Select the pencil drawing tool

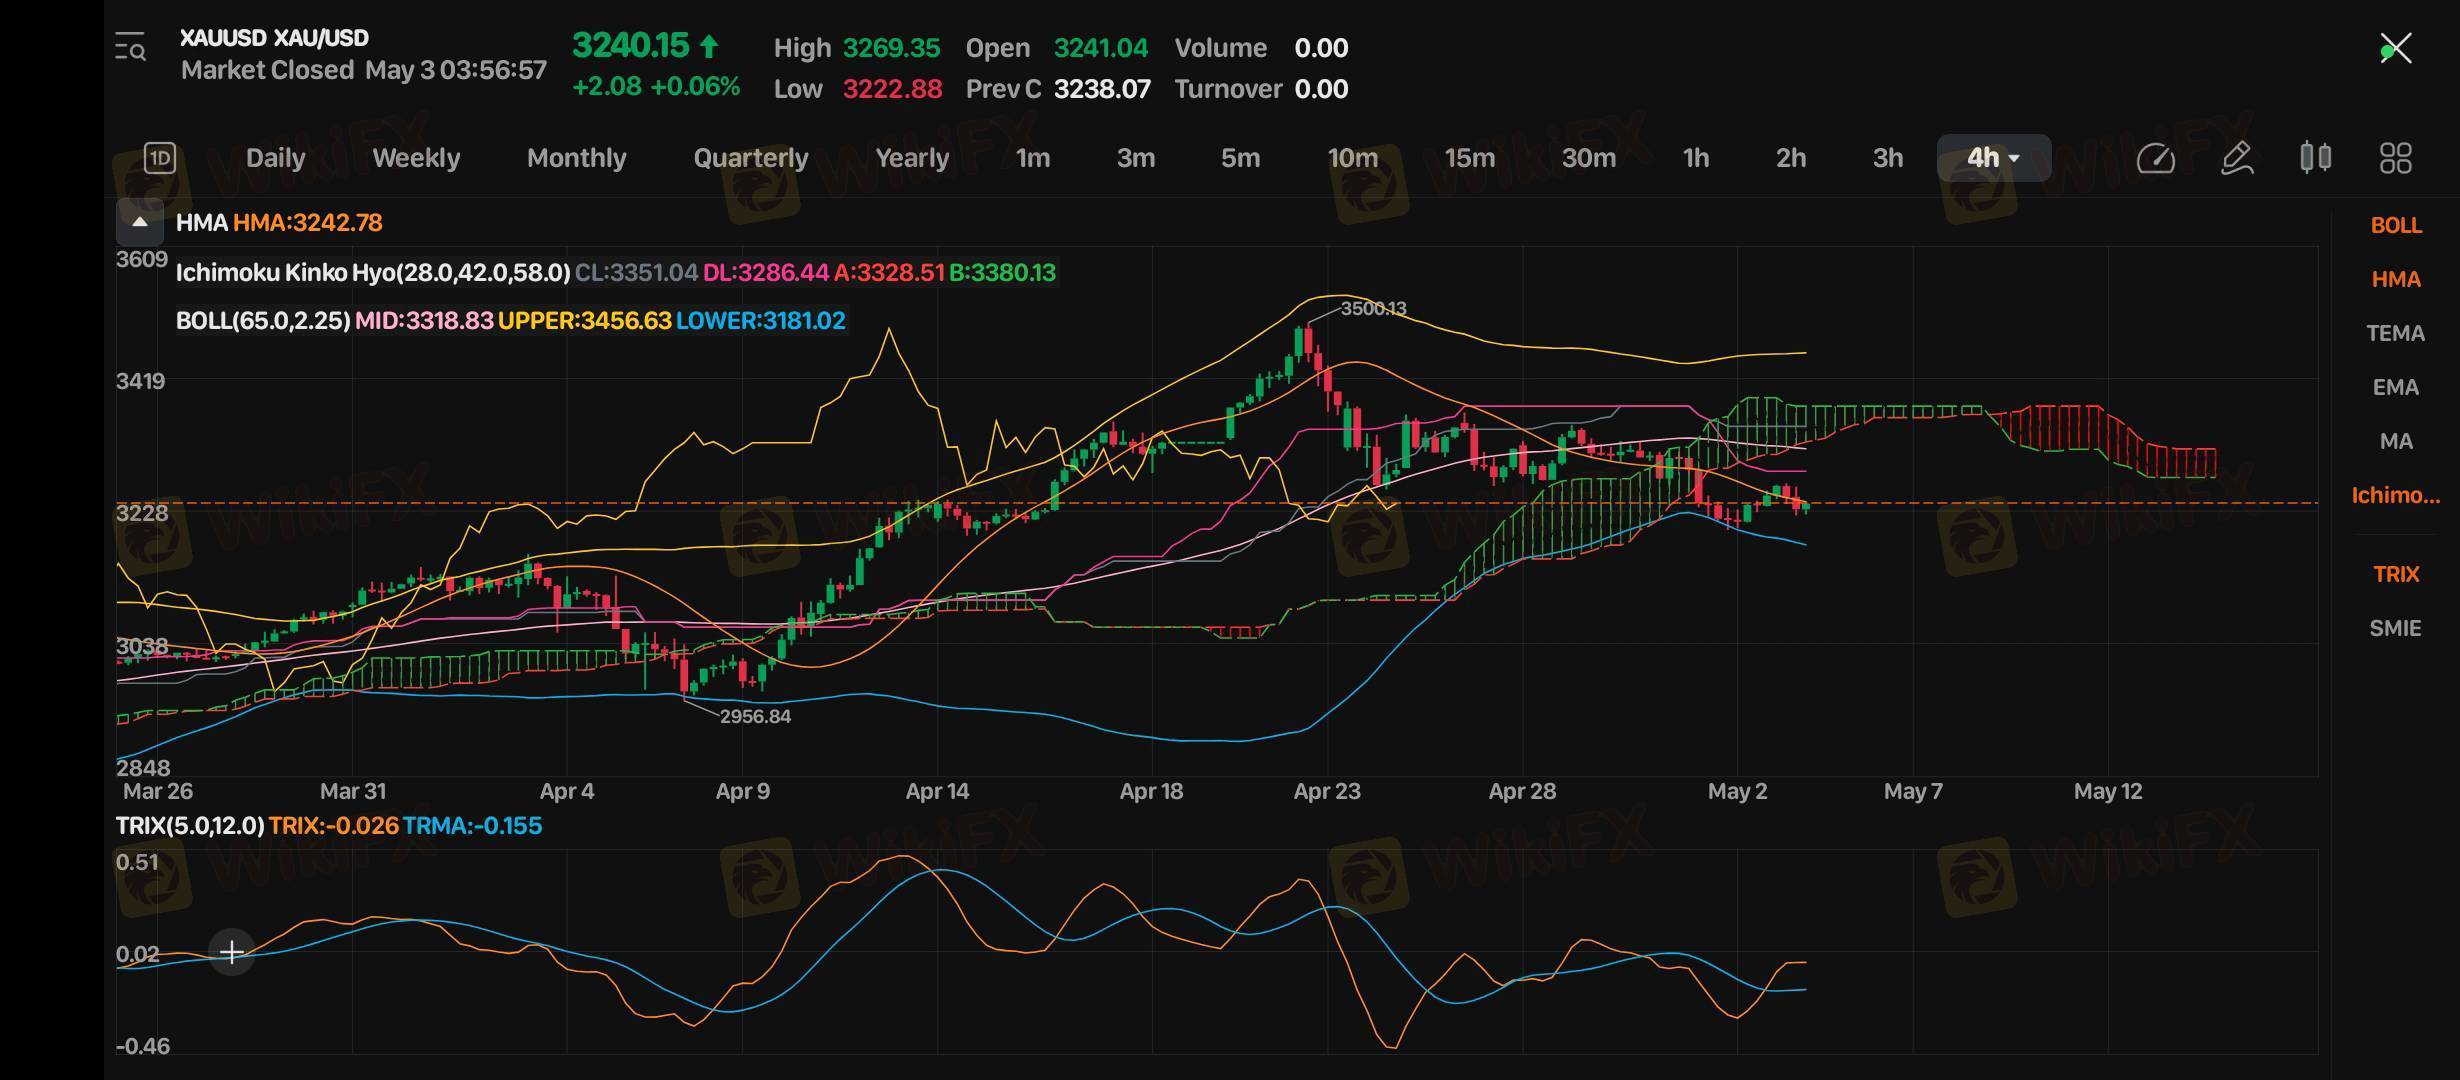pos(2236,158)
